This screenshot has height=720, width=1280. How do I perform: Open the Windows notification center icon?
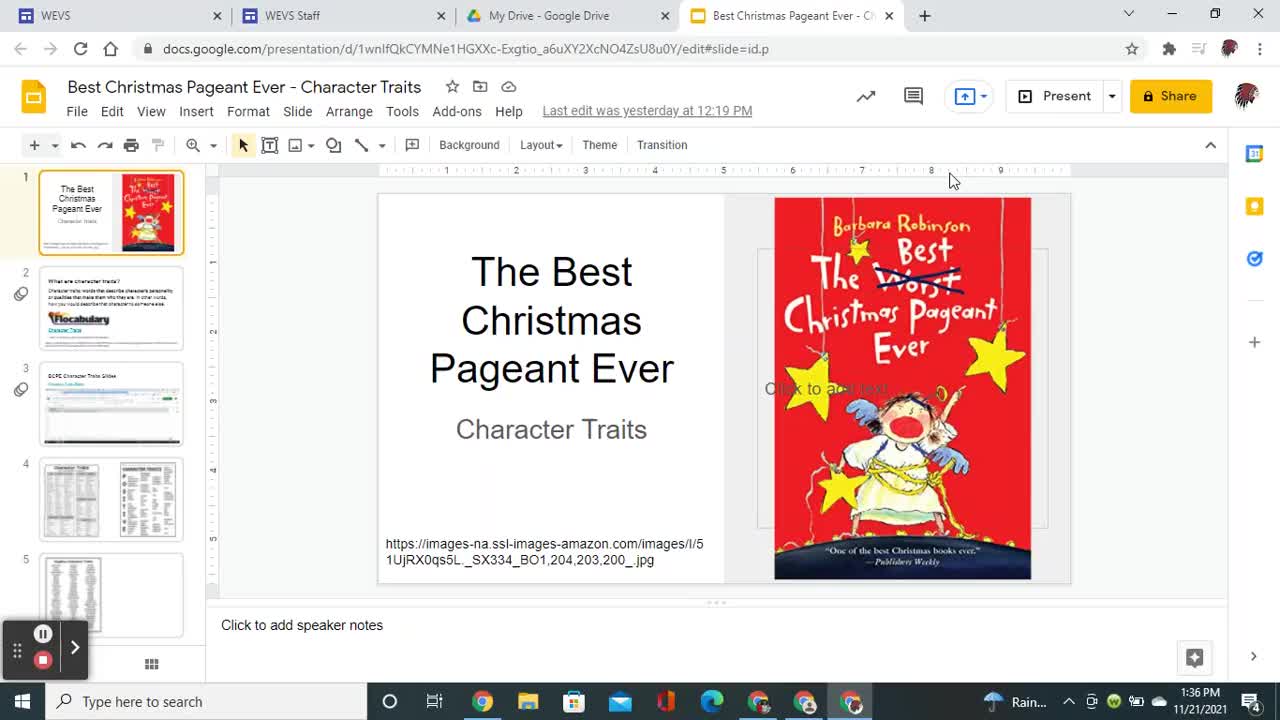[1250, 701]
